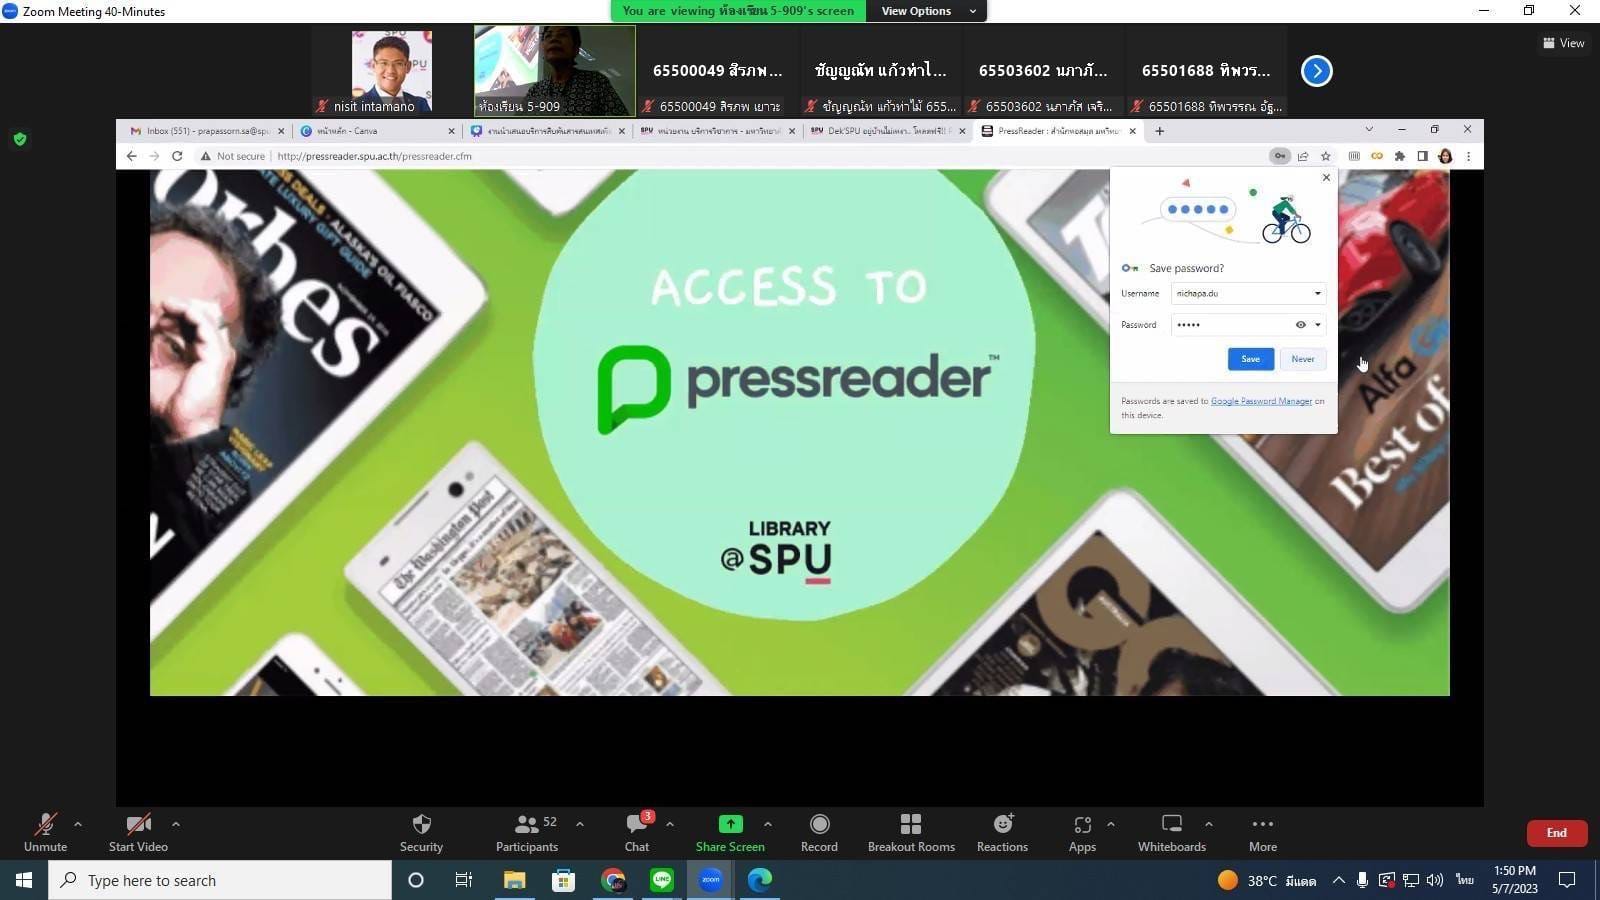Expand the Username dropdown arrow

point(1317,294)
